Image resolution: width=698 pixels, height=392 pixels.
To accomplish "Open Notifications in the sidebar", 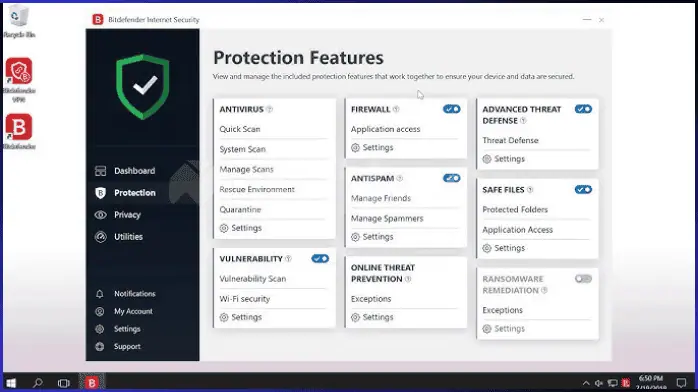I will (134, 294).
